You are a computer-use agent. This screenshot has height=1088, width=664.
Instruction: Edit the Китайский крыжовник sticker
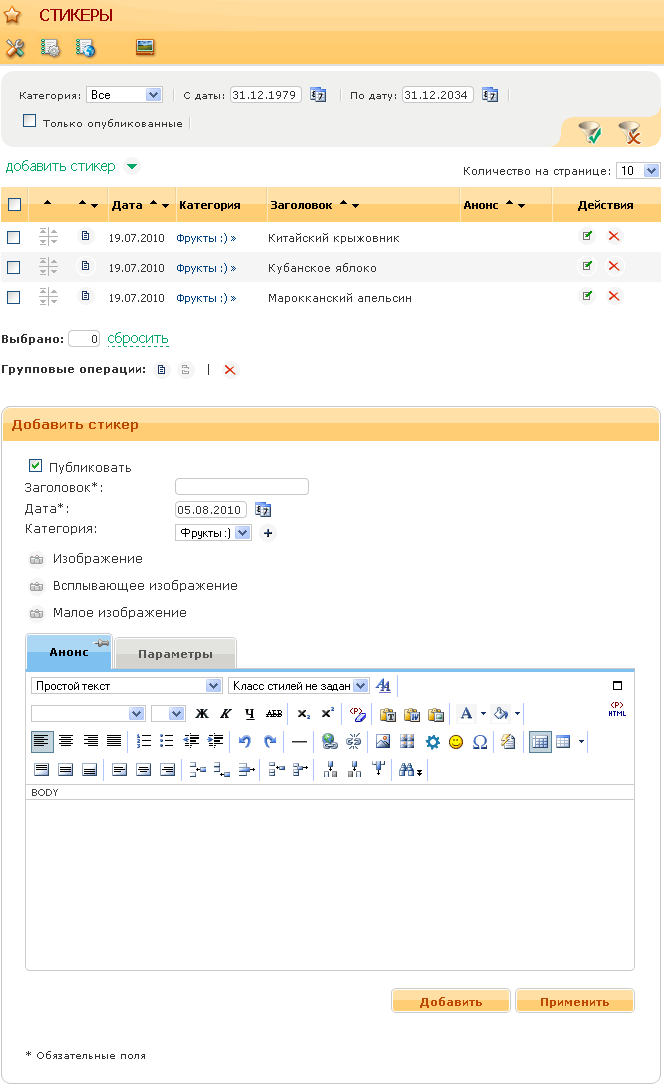click(x=588, y=237)
